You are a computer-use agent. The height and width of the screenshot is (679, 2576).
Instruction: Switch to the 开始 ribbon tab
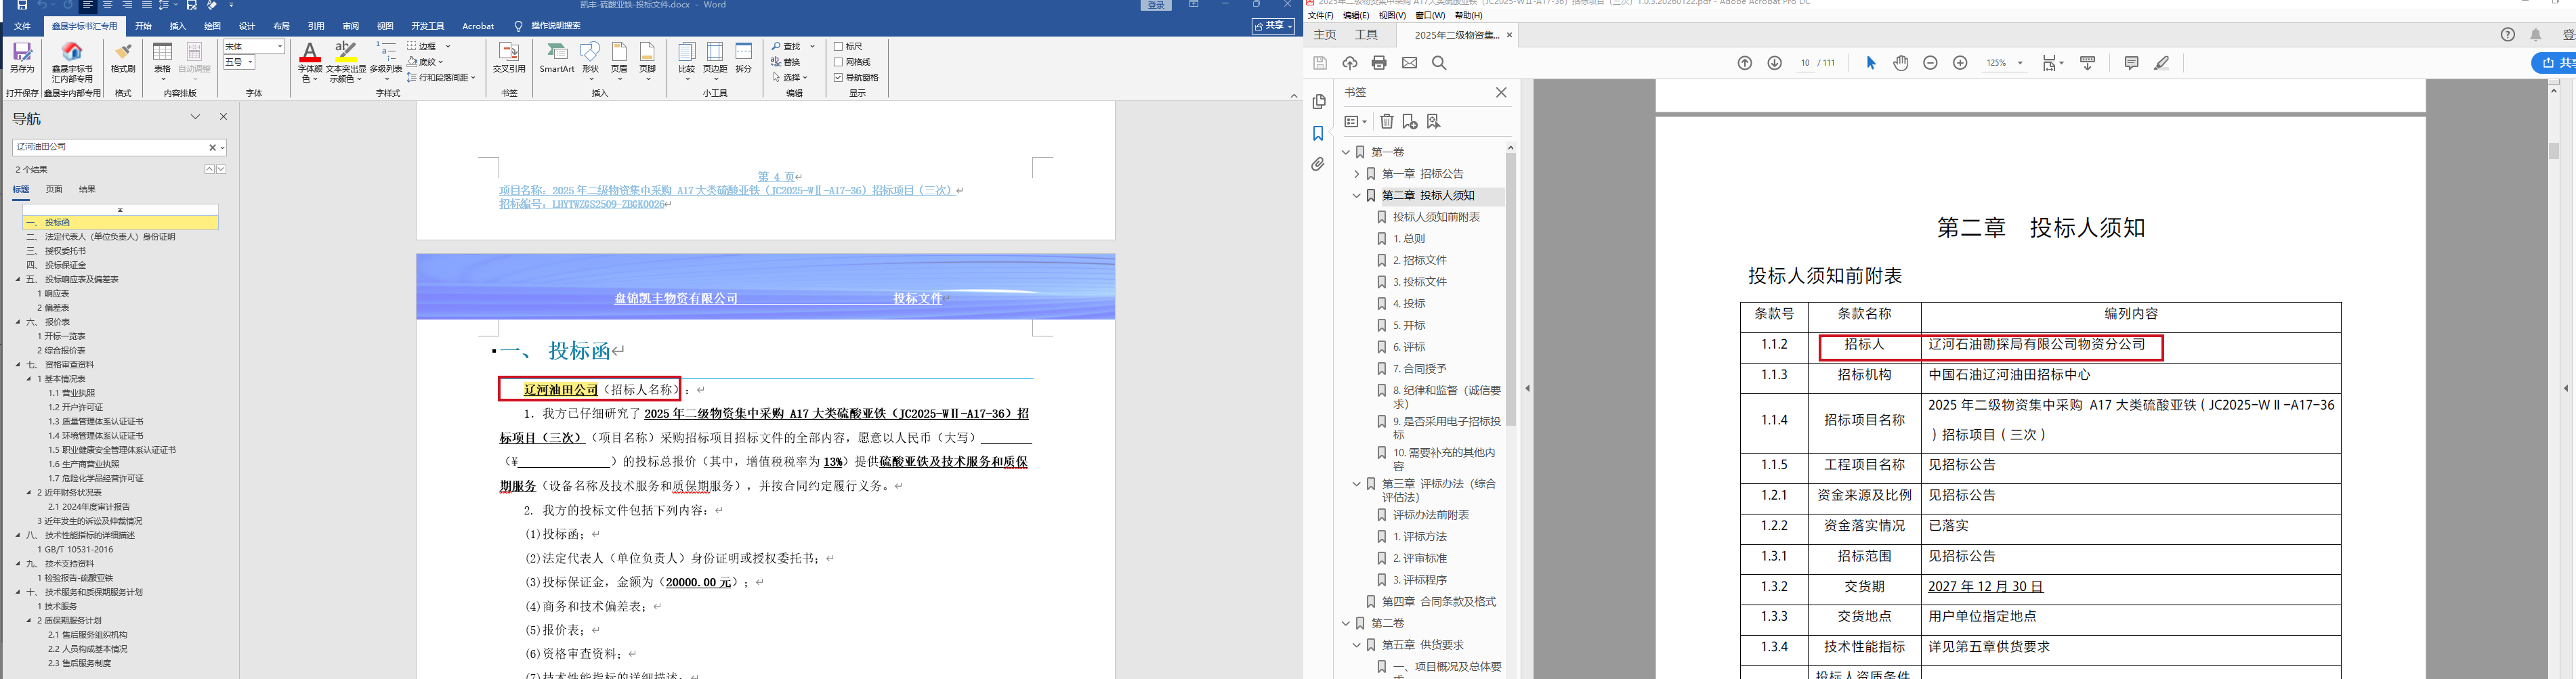pyautogui.click(x=144, y=26)
